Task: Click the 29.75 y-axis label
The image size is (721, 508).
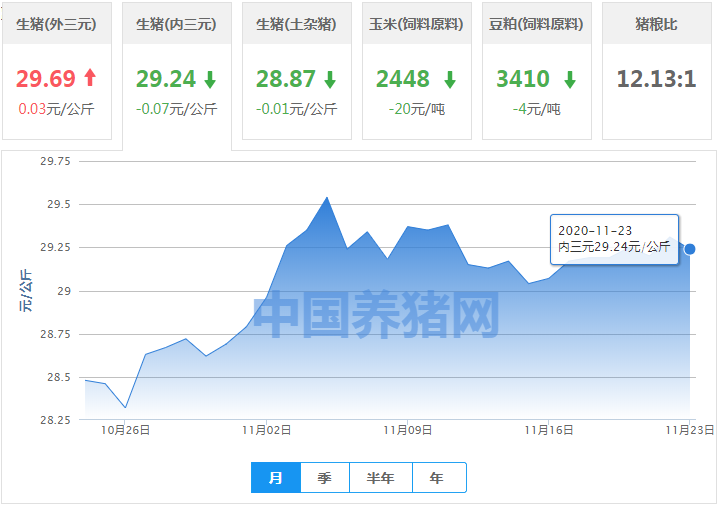Action: pos(55,161)
